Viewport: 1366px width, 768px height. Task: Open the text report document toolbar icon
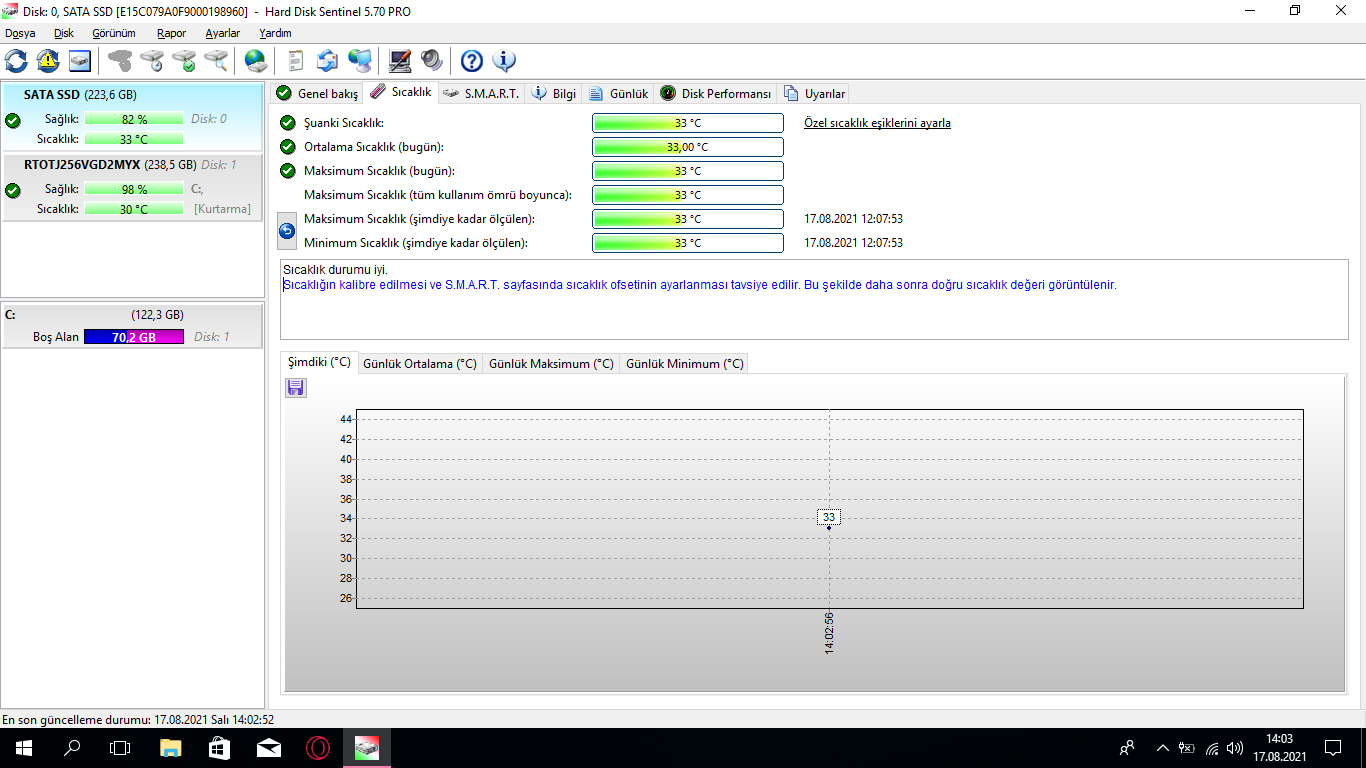click(296, 61)
